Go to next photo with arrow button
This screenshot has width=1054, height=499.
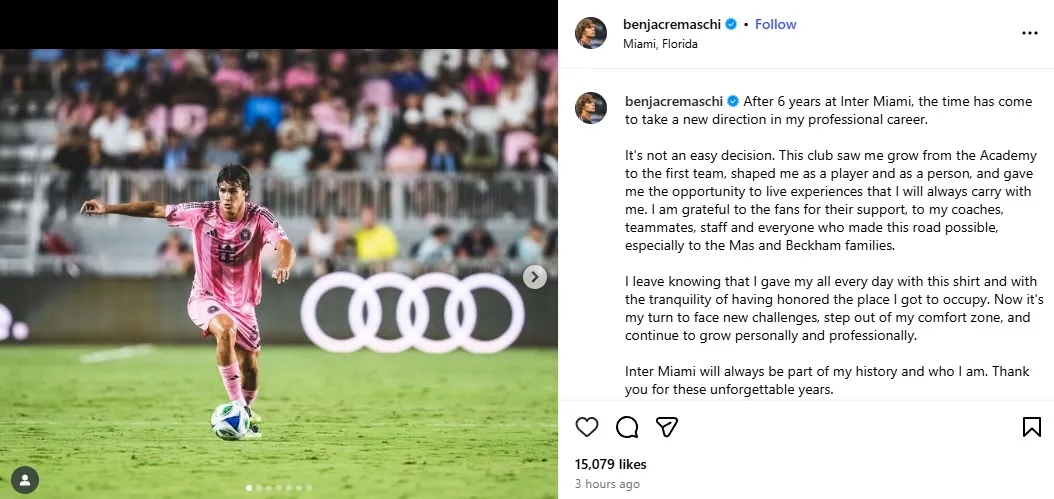[x=535, y=277]
